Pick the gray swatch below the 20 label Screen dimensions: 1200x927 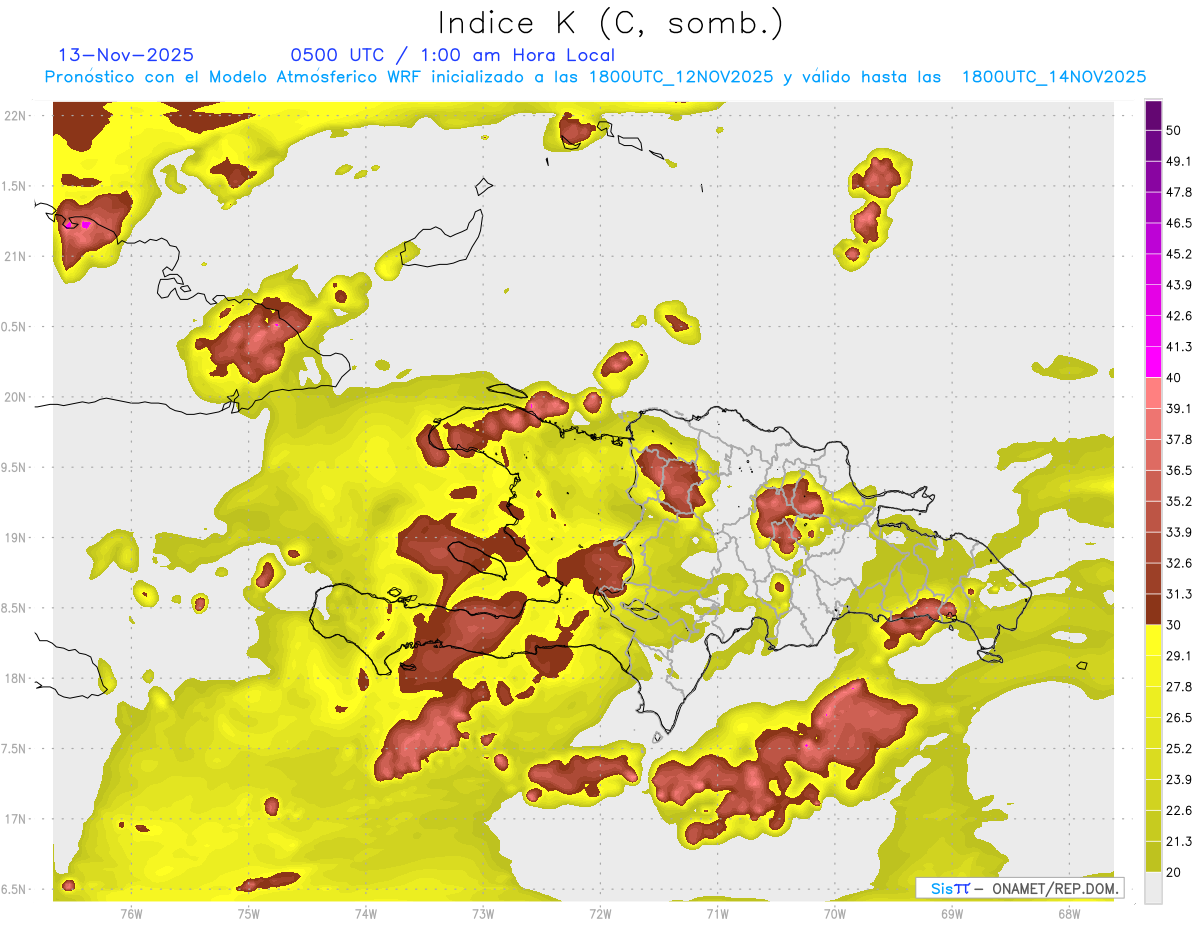1153,888
